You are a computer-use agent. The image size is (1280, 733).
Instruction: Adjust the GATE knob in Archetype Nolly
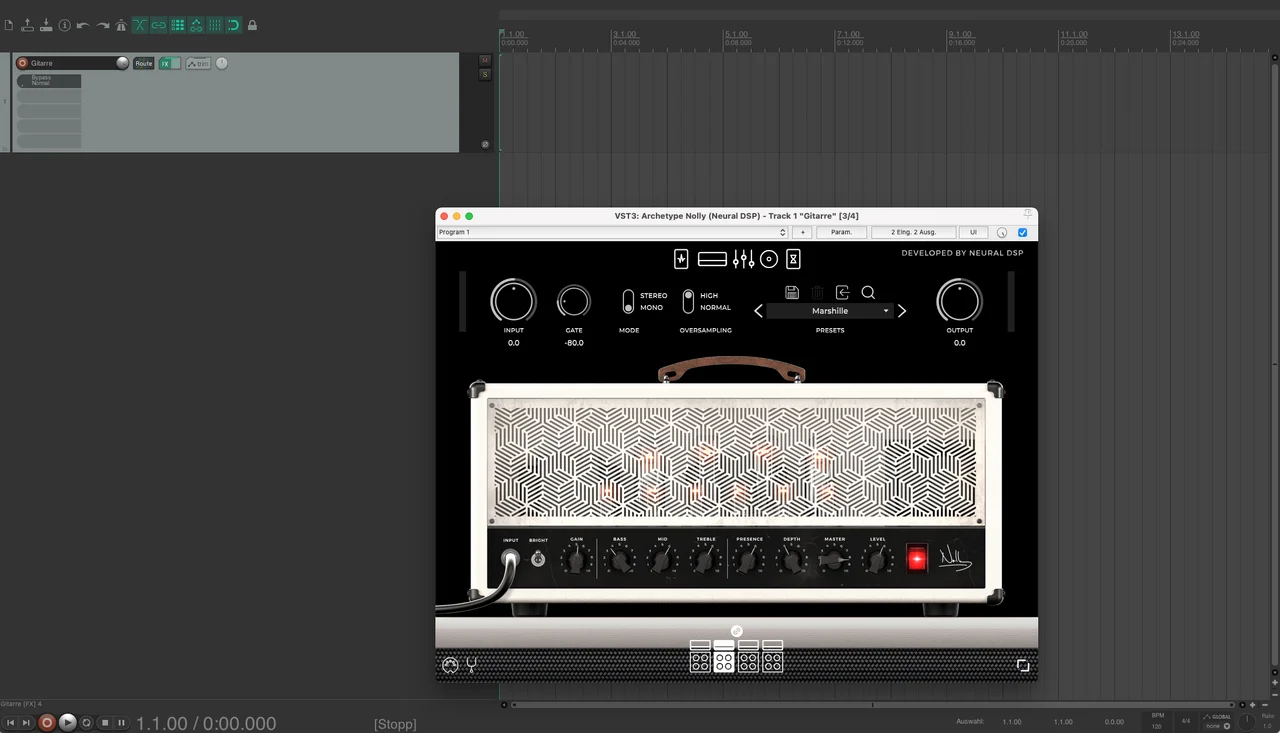coord(574,301)
